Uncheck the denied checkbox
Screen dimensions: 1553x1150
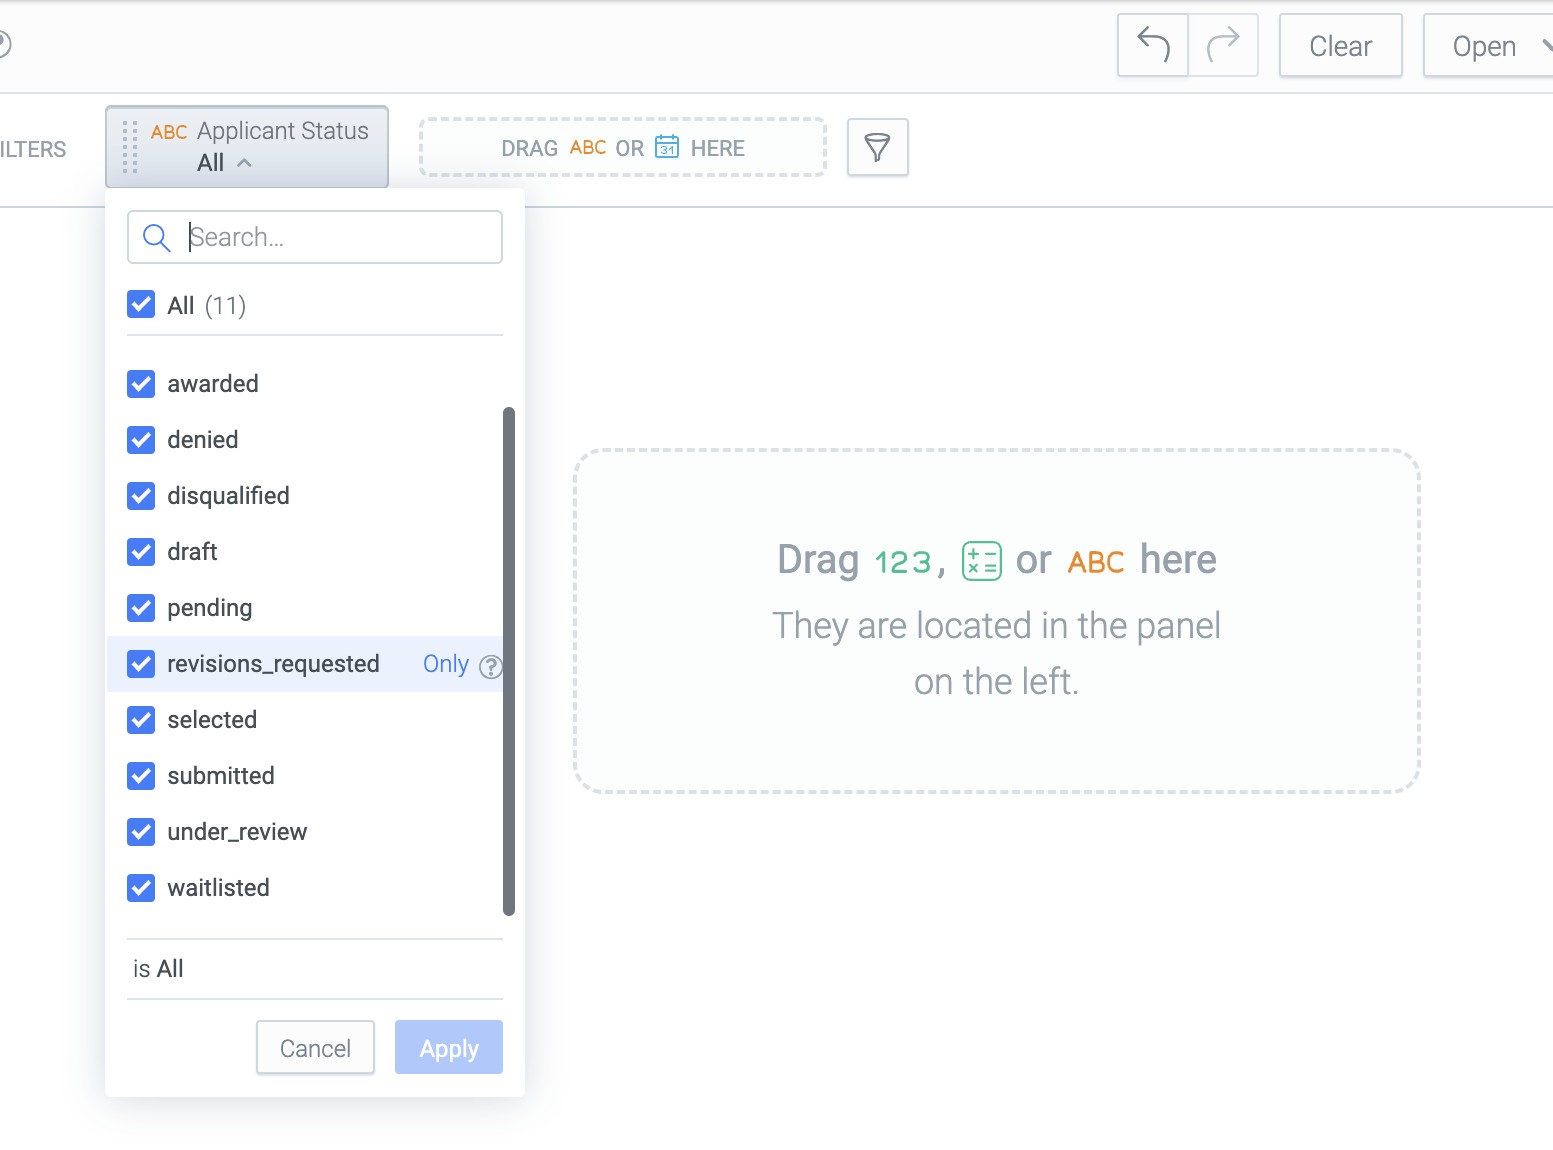pos(141,440)
